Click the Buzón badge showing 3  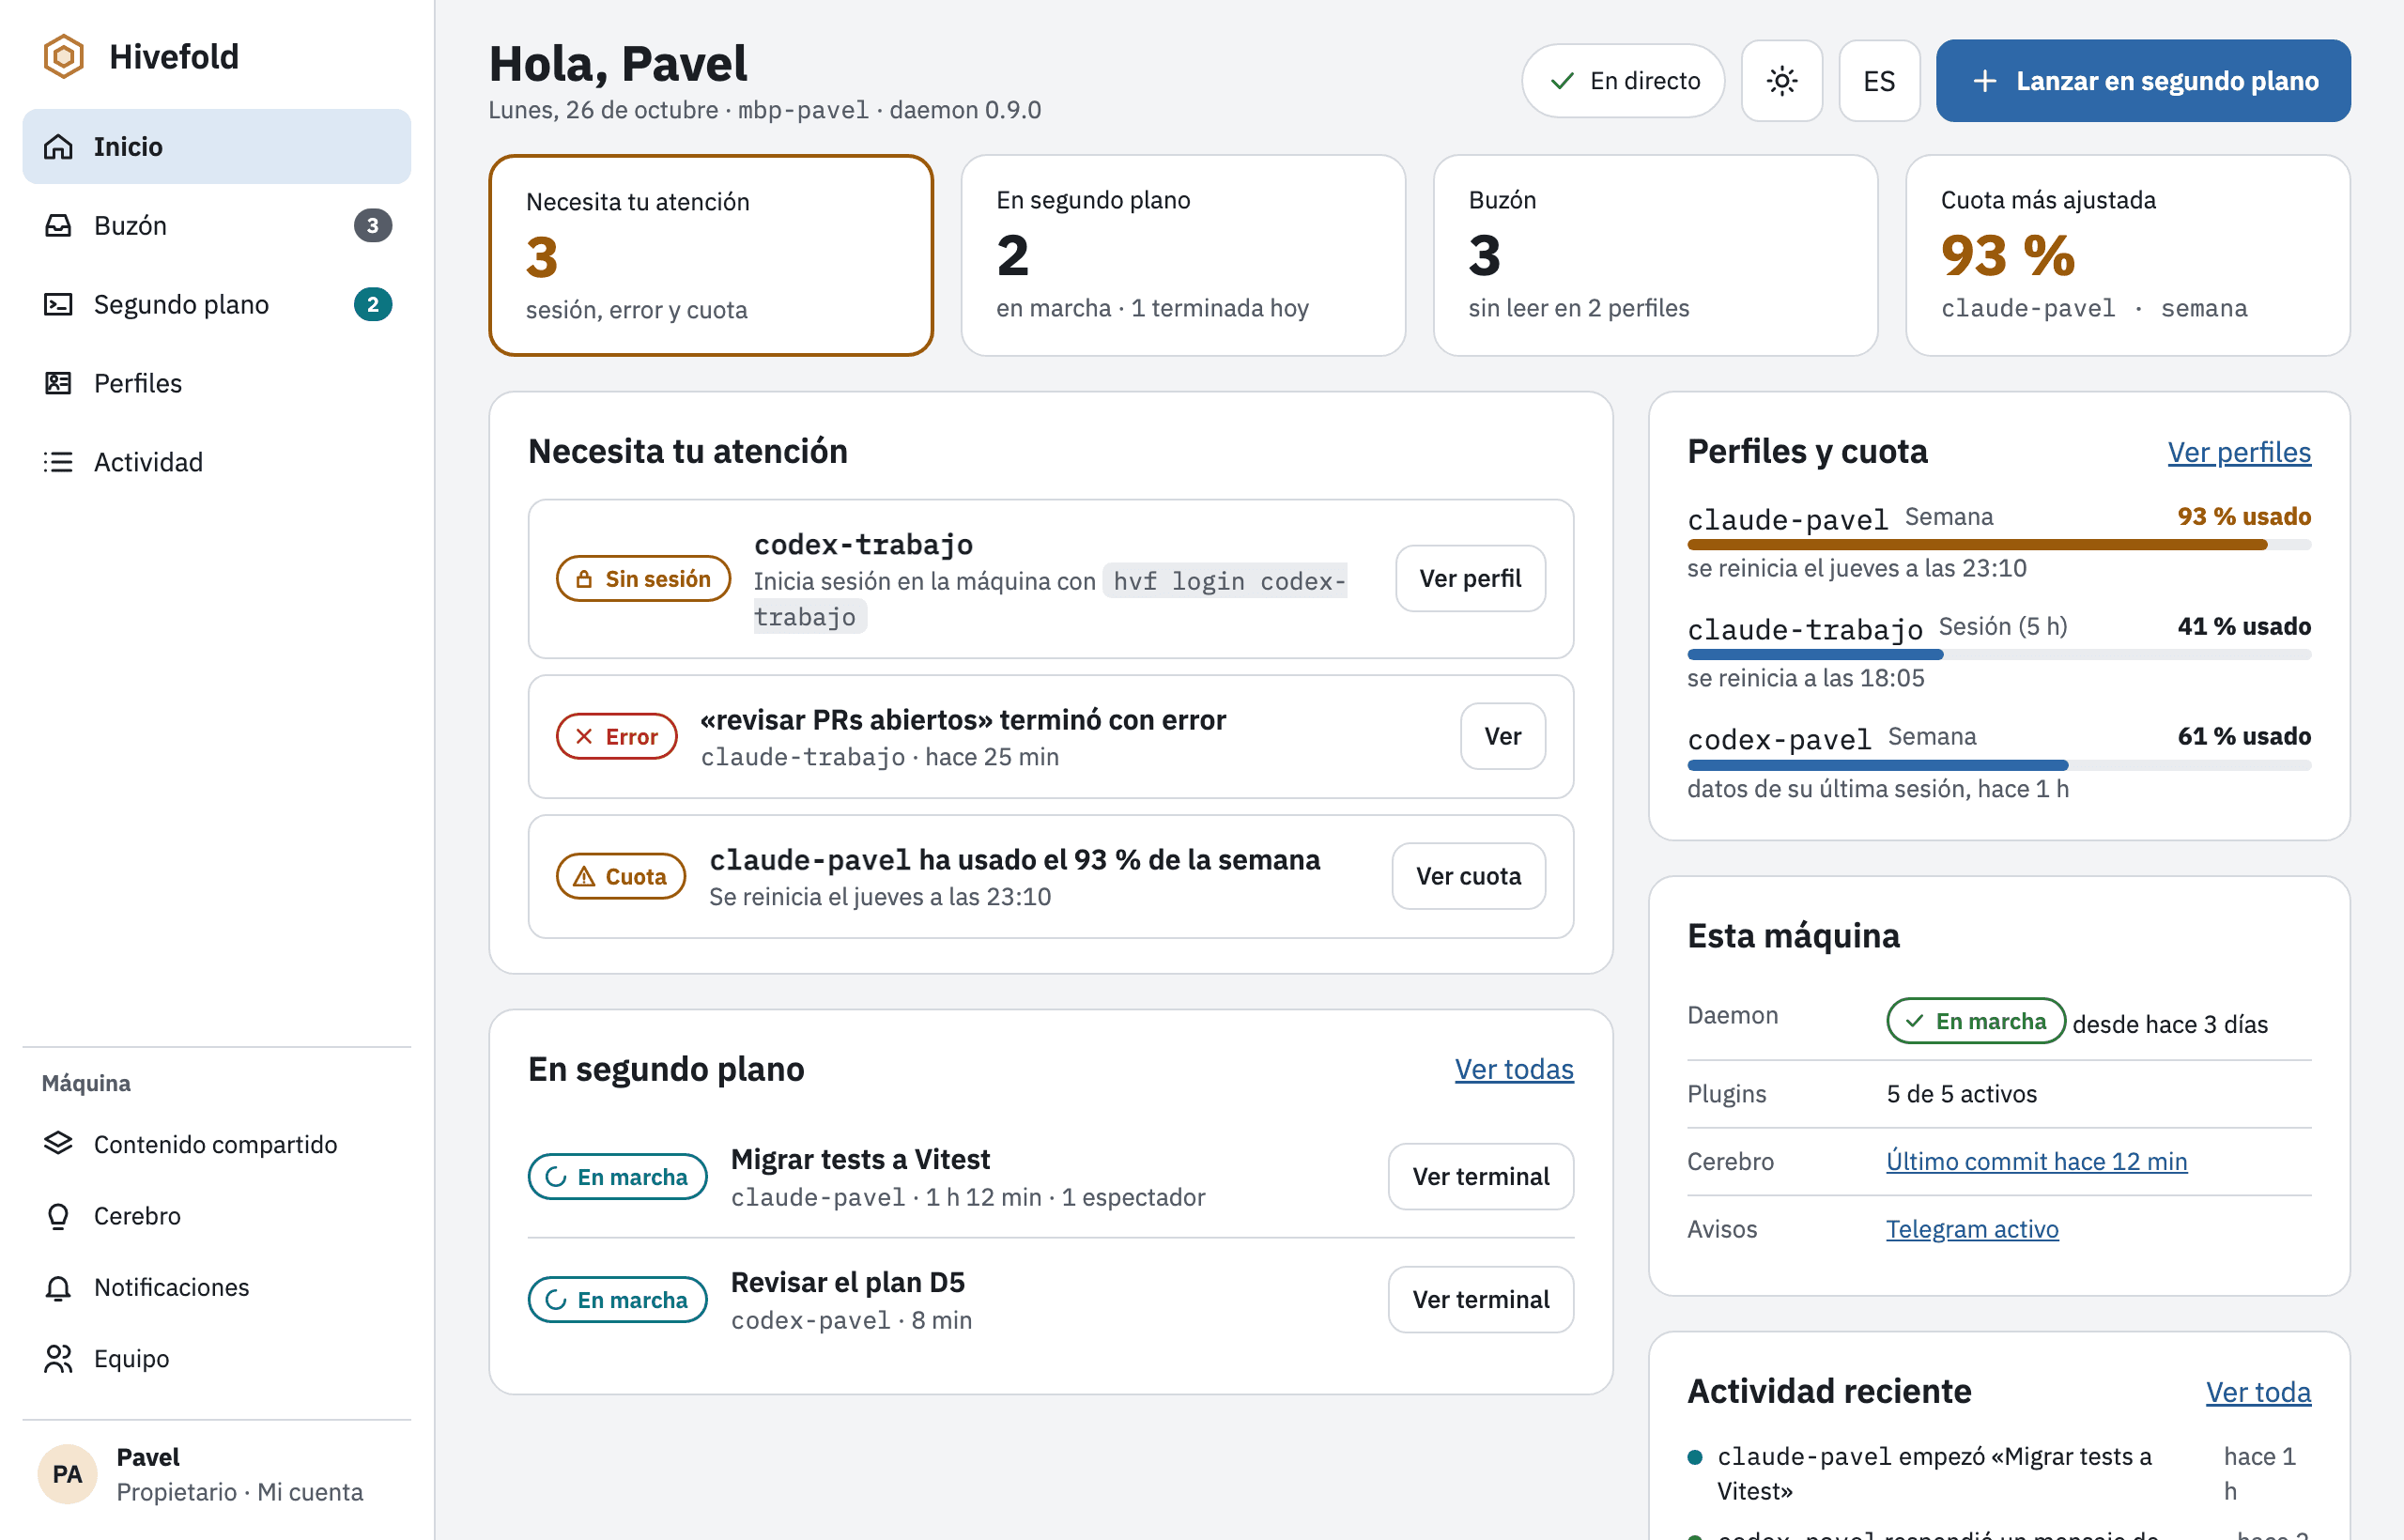coord(373,226)
